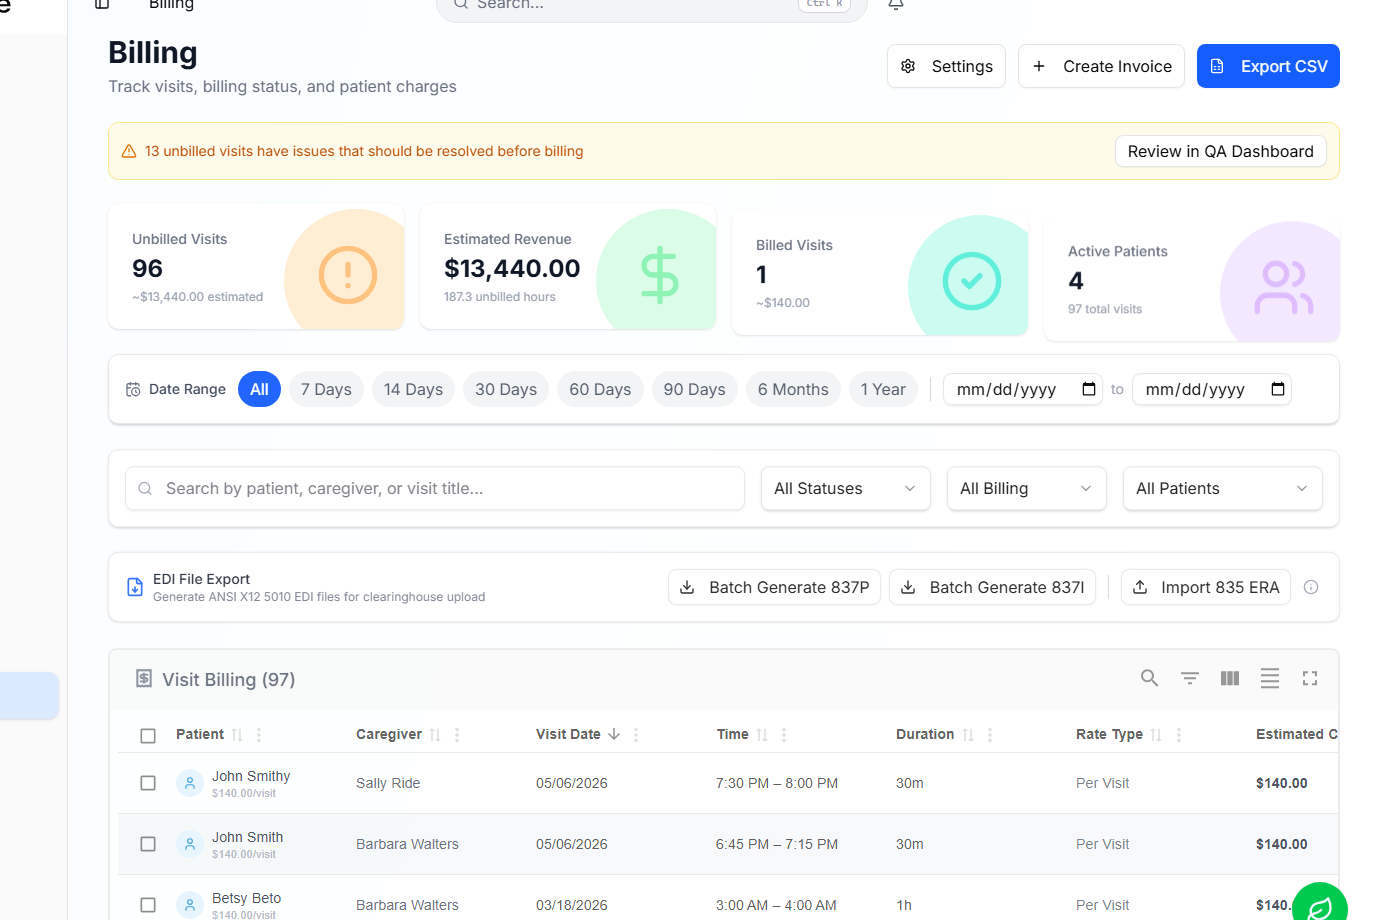Open the All Statuses dropdown
The height and width of the screenshot is (920, 1380).
coord(845,489)
